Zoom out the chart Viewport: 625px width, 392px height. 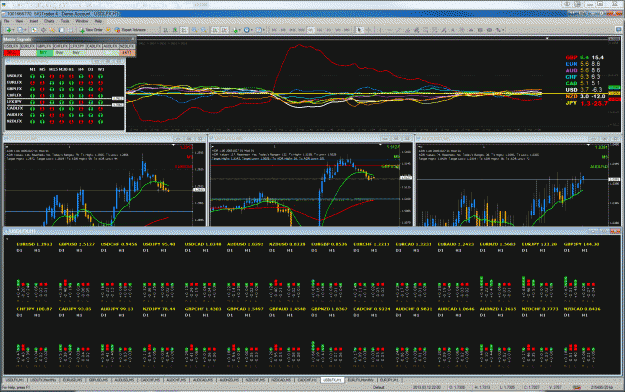point(203,30)
